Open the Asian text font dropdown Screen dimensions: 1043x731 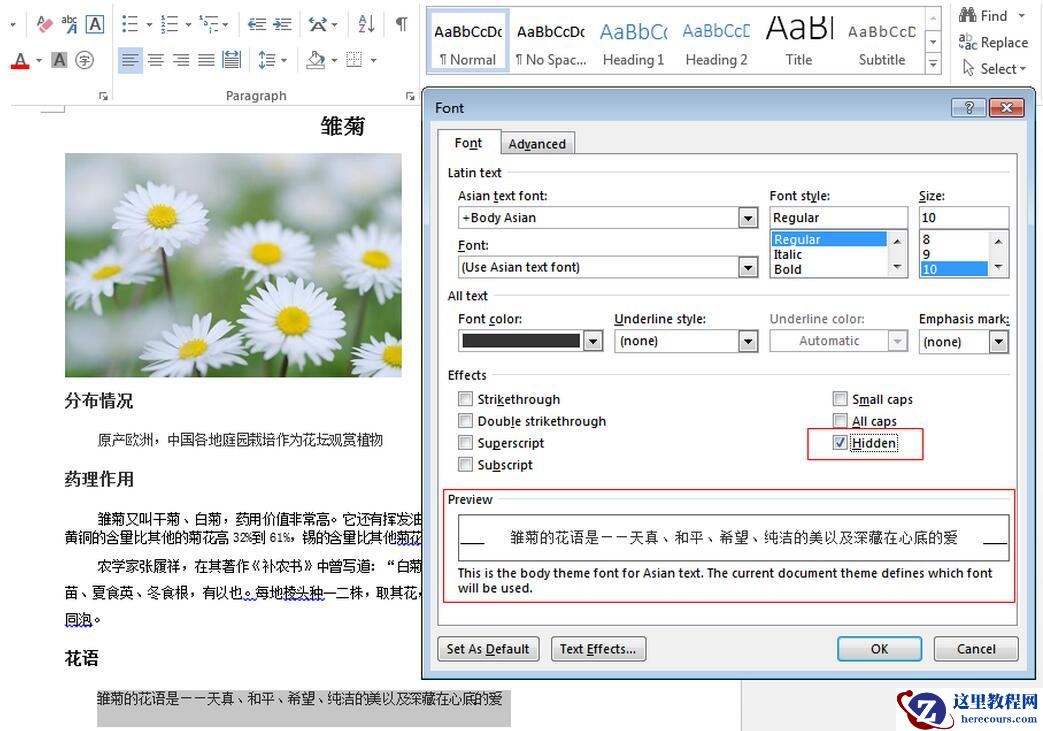[x=748, y=218]
